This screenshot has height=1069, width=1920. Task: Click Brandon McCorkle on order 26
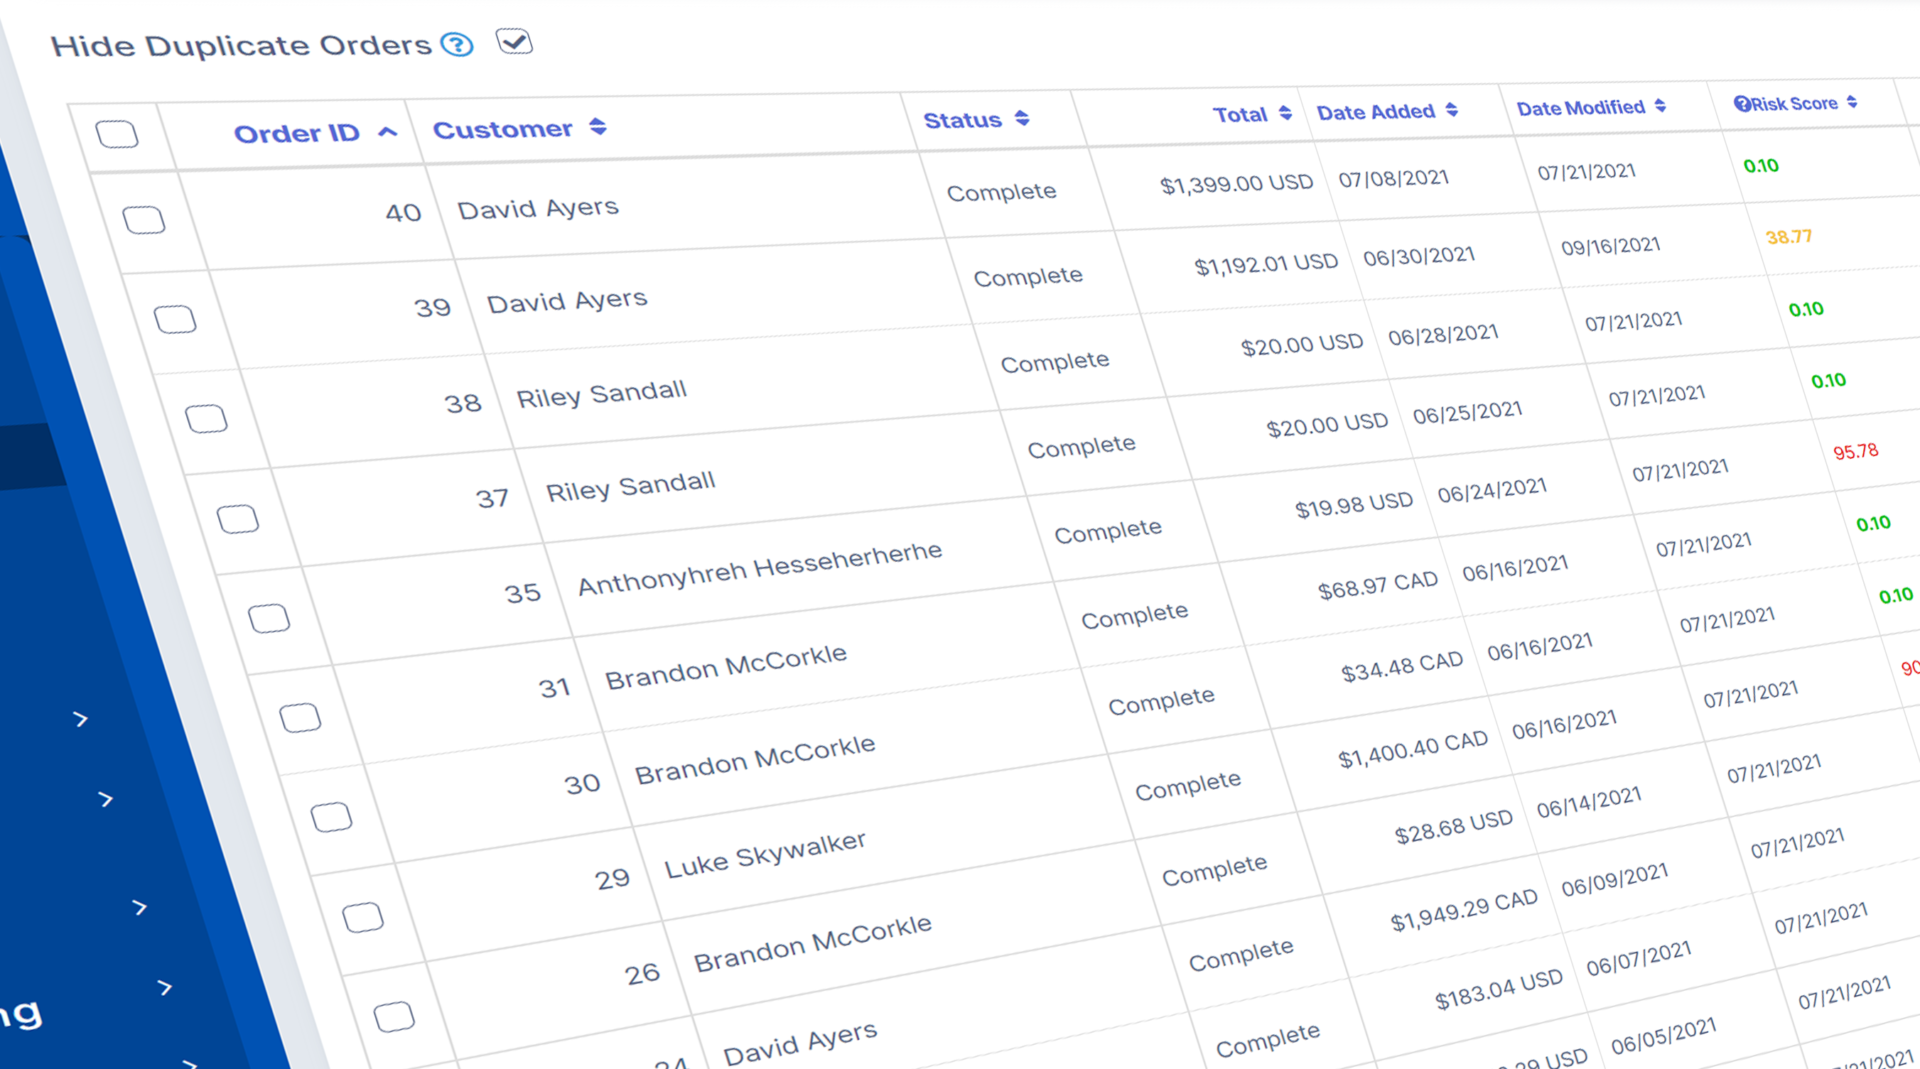[x=813, y=943]
